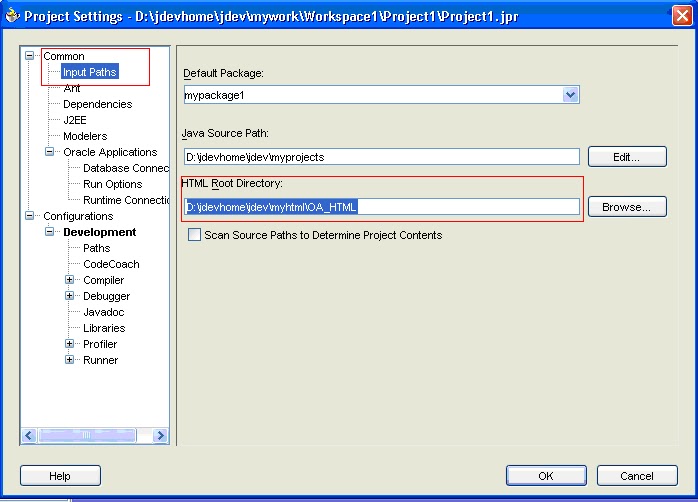Viewport: 698px width, 502px height.
Task: Click the Default Package combo box field
Action: click(381, 95)
